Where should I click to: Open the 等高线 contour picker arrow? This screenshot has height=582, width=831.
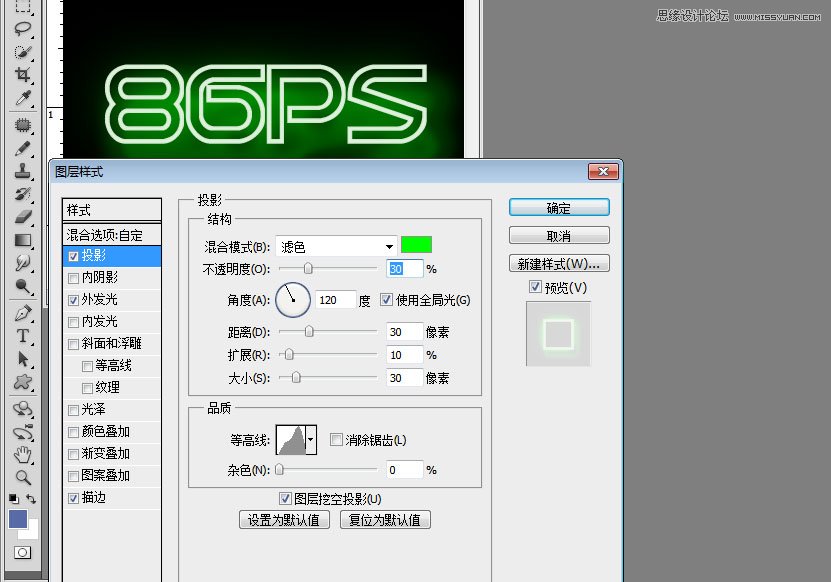pyautogui.click(x=311, y=439)
